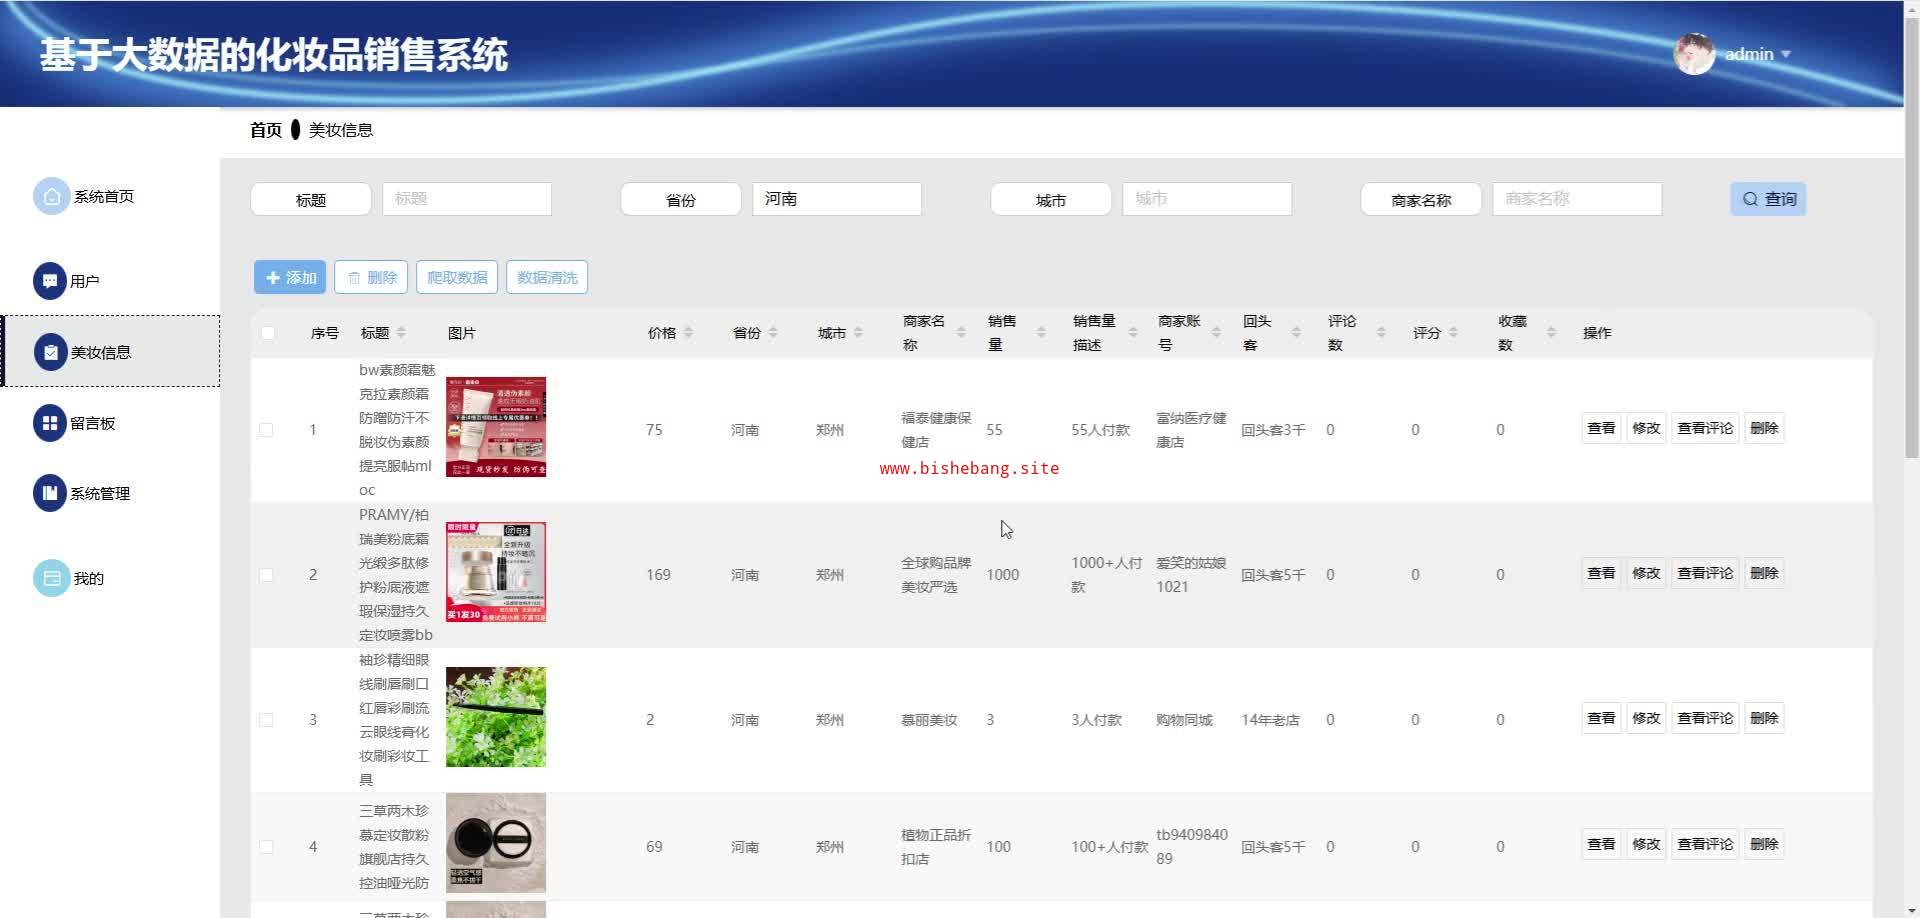Screen dimensions: 1920x918
Task: Focus the 标题 search input field
Action: (467, 199)
